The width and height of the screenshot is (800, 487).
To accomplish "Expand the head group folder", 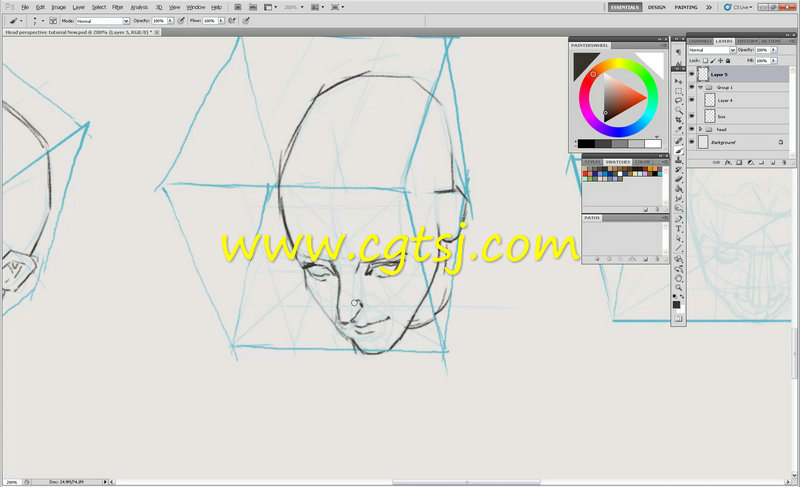I will pyautogui.click(x=701, y=130).
